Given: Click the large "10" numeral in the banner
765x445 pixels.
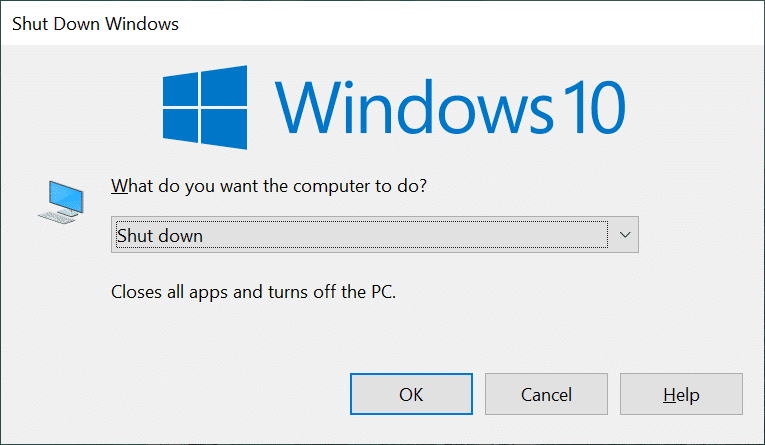Looking at the screenshot, I should click(x=595, y=107).
